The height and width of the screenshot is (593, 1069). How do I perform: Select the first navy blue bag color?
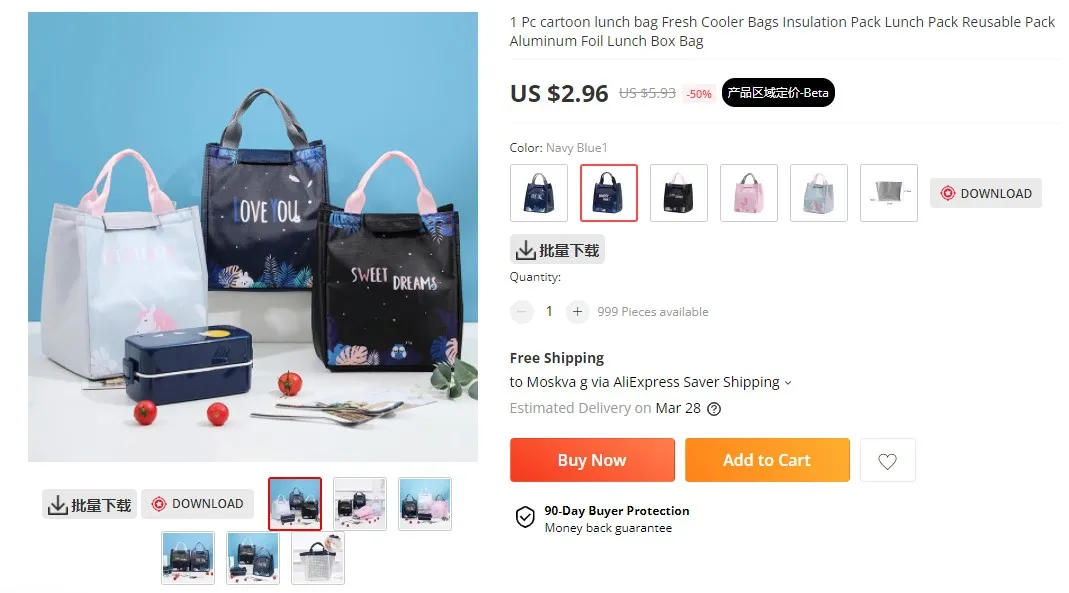pyautogui.click(x=539, y=193)
